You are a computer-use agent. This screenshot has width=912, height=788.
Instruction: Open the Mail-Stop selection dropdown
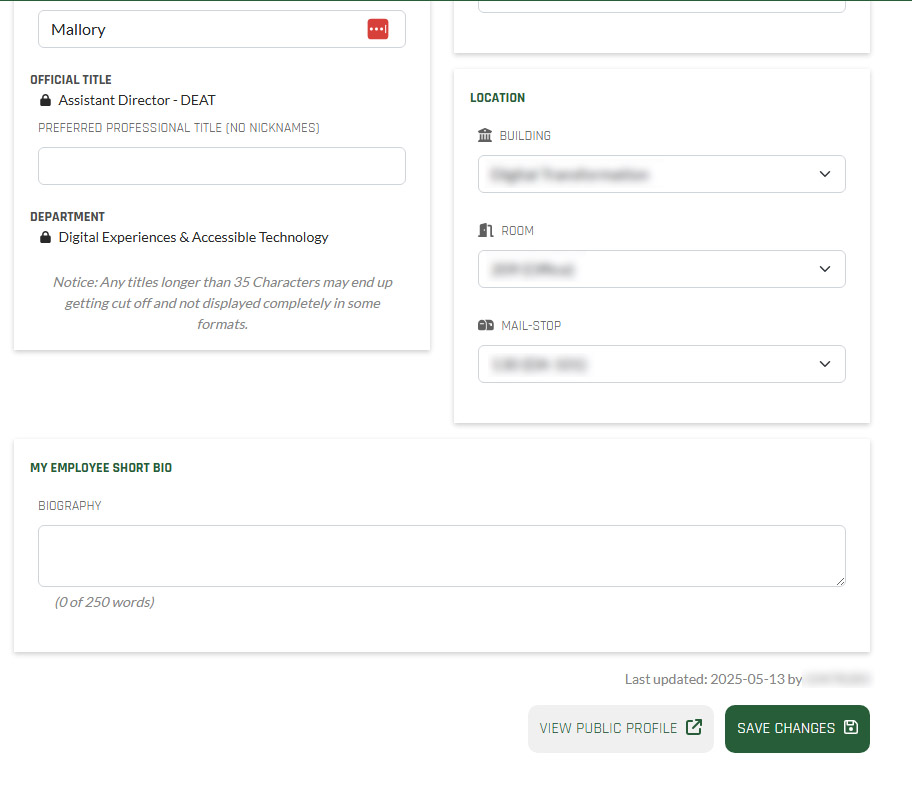(661, 364)
